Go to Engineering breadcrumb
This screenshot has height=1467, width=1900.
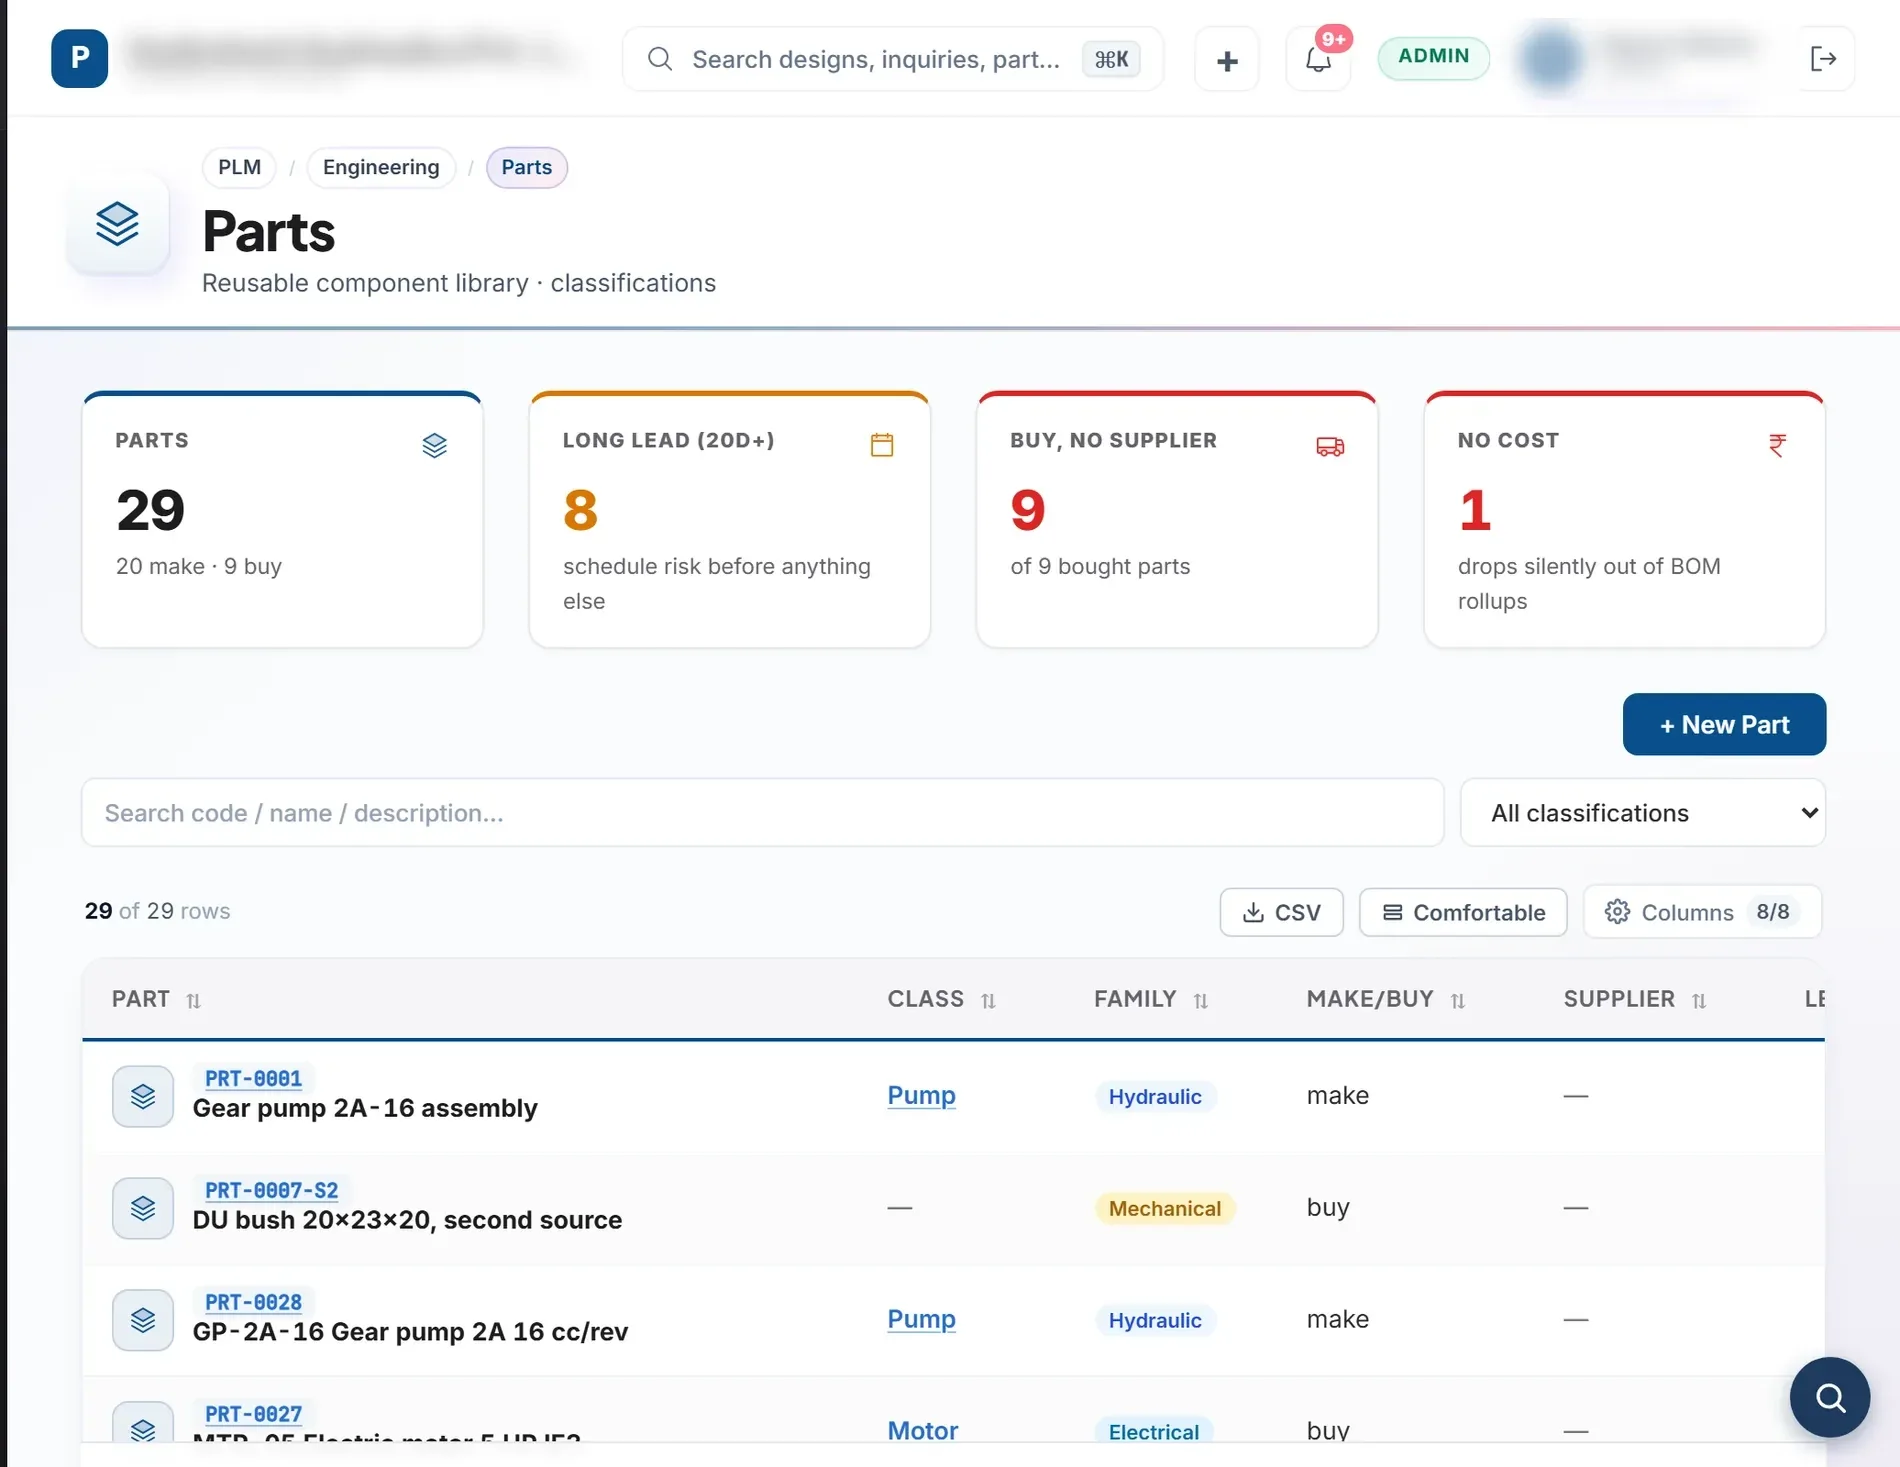click(x=381, y=167)
